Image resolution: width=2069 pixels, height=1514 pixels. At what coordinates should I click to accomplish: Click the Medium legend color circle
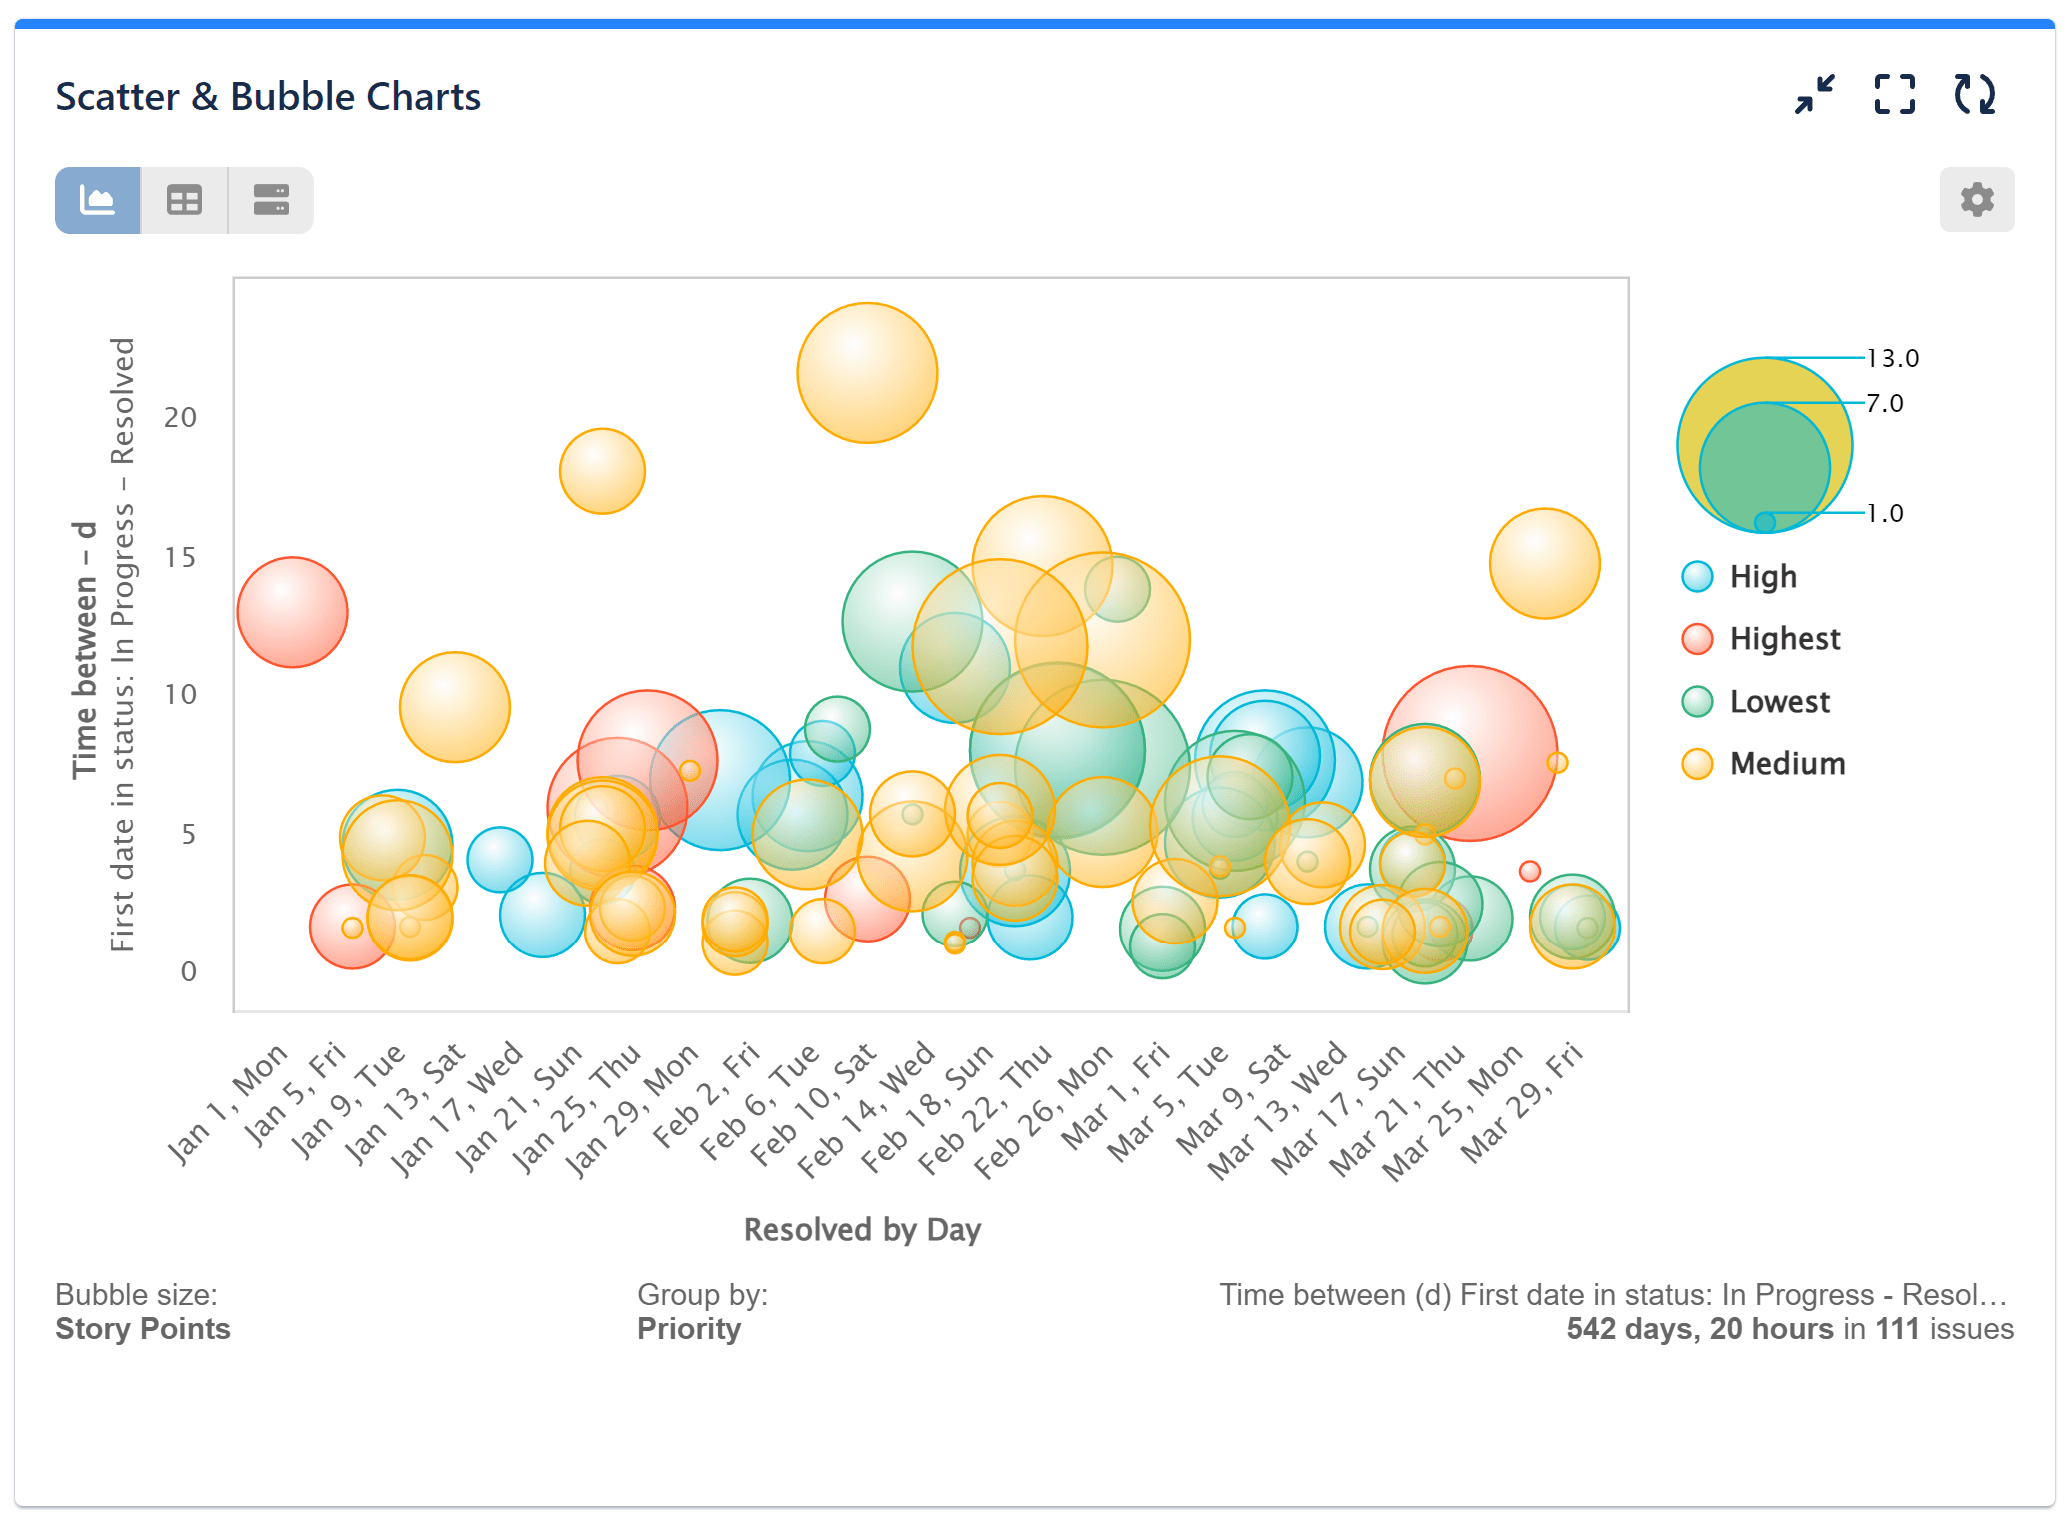[1697, 763]
